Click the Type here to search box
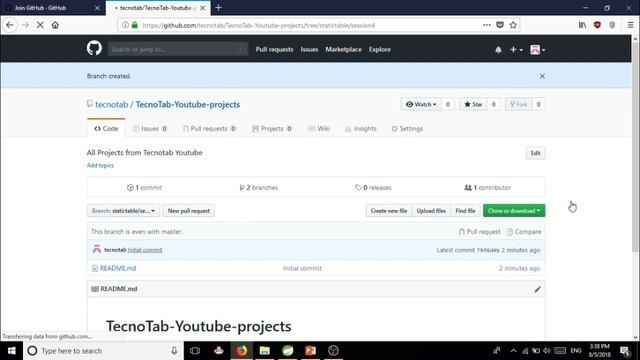640x360 pixels. point(102,351)
